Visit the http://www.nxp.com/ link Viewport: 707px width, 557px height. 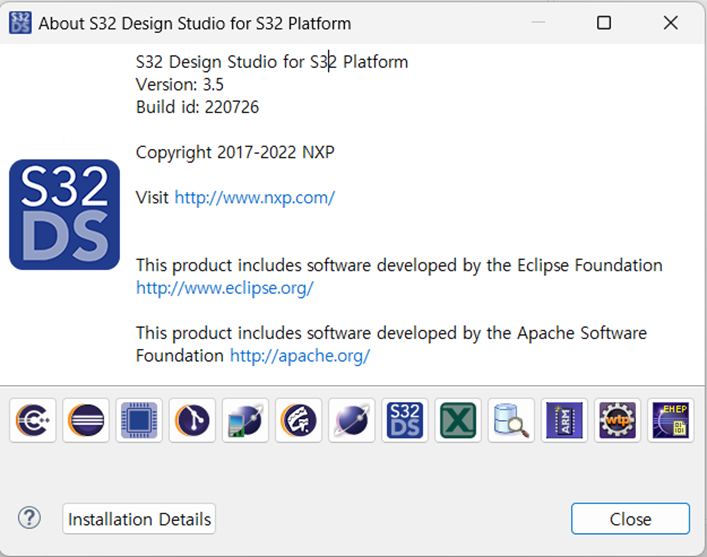click(255, 198)
